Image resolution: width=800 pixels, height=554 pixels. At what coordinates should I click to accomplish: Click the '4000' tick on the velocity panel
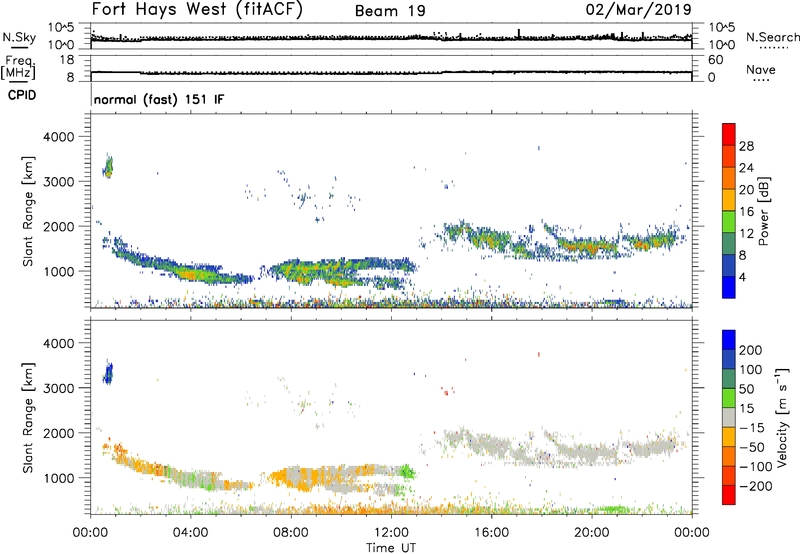pos(58,343)
